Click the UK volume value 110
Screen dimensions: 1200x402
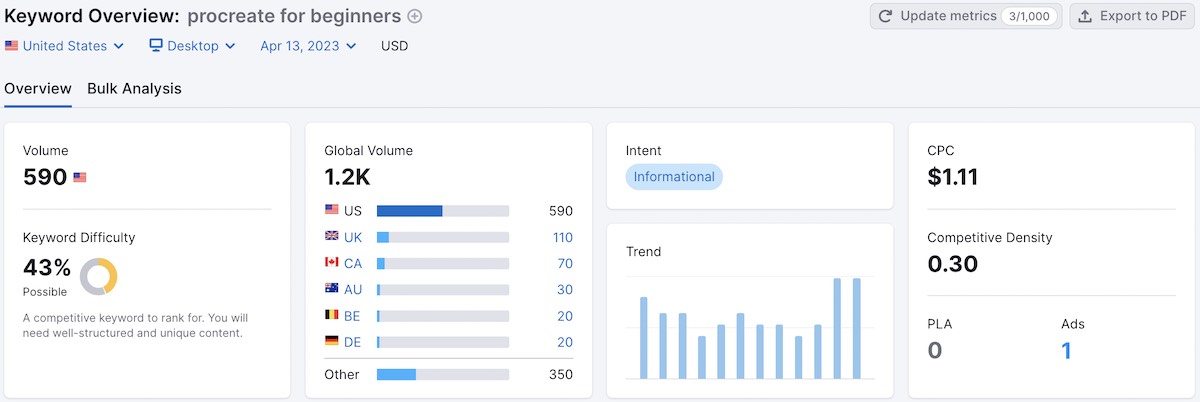pos(562,237)
